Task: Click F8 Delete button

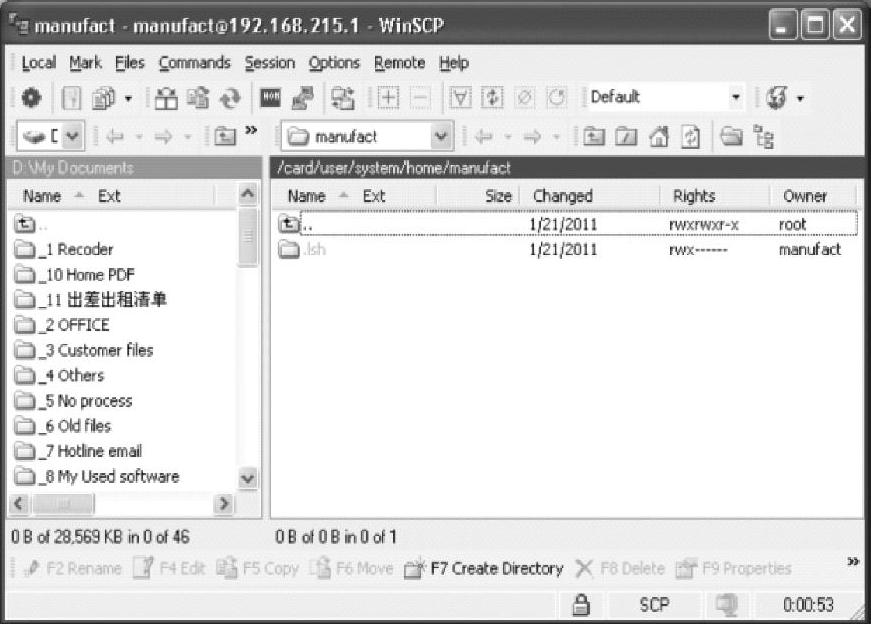Action: click(620, 568)
